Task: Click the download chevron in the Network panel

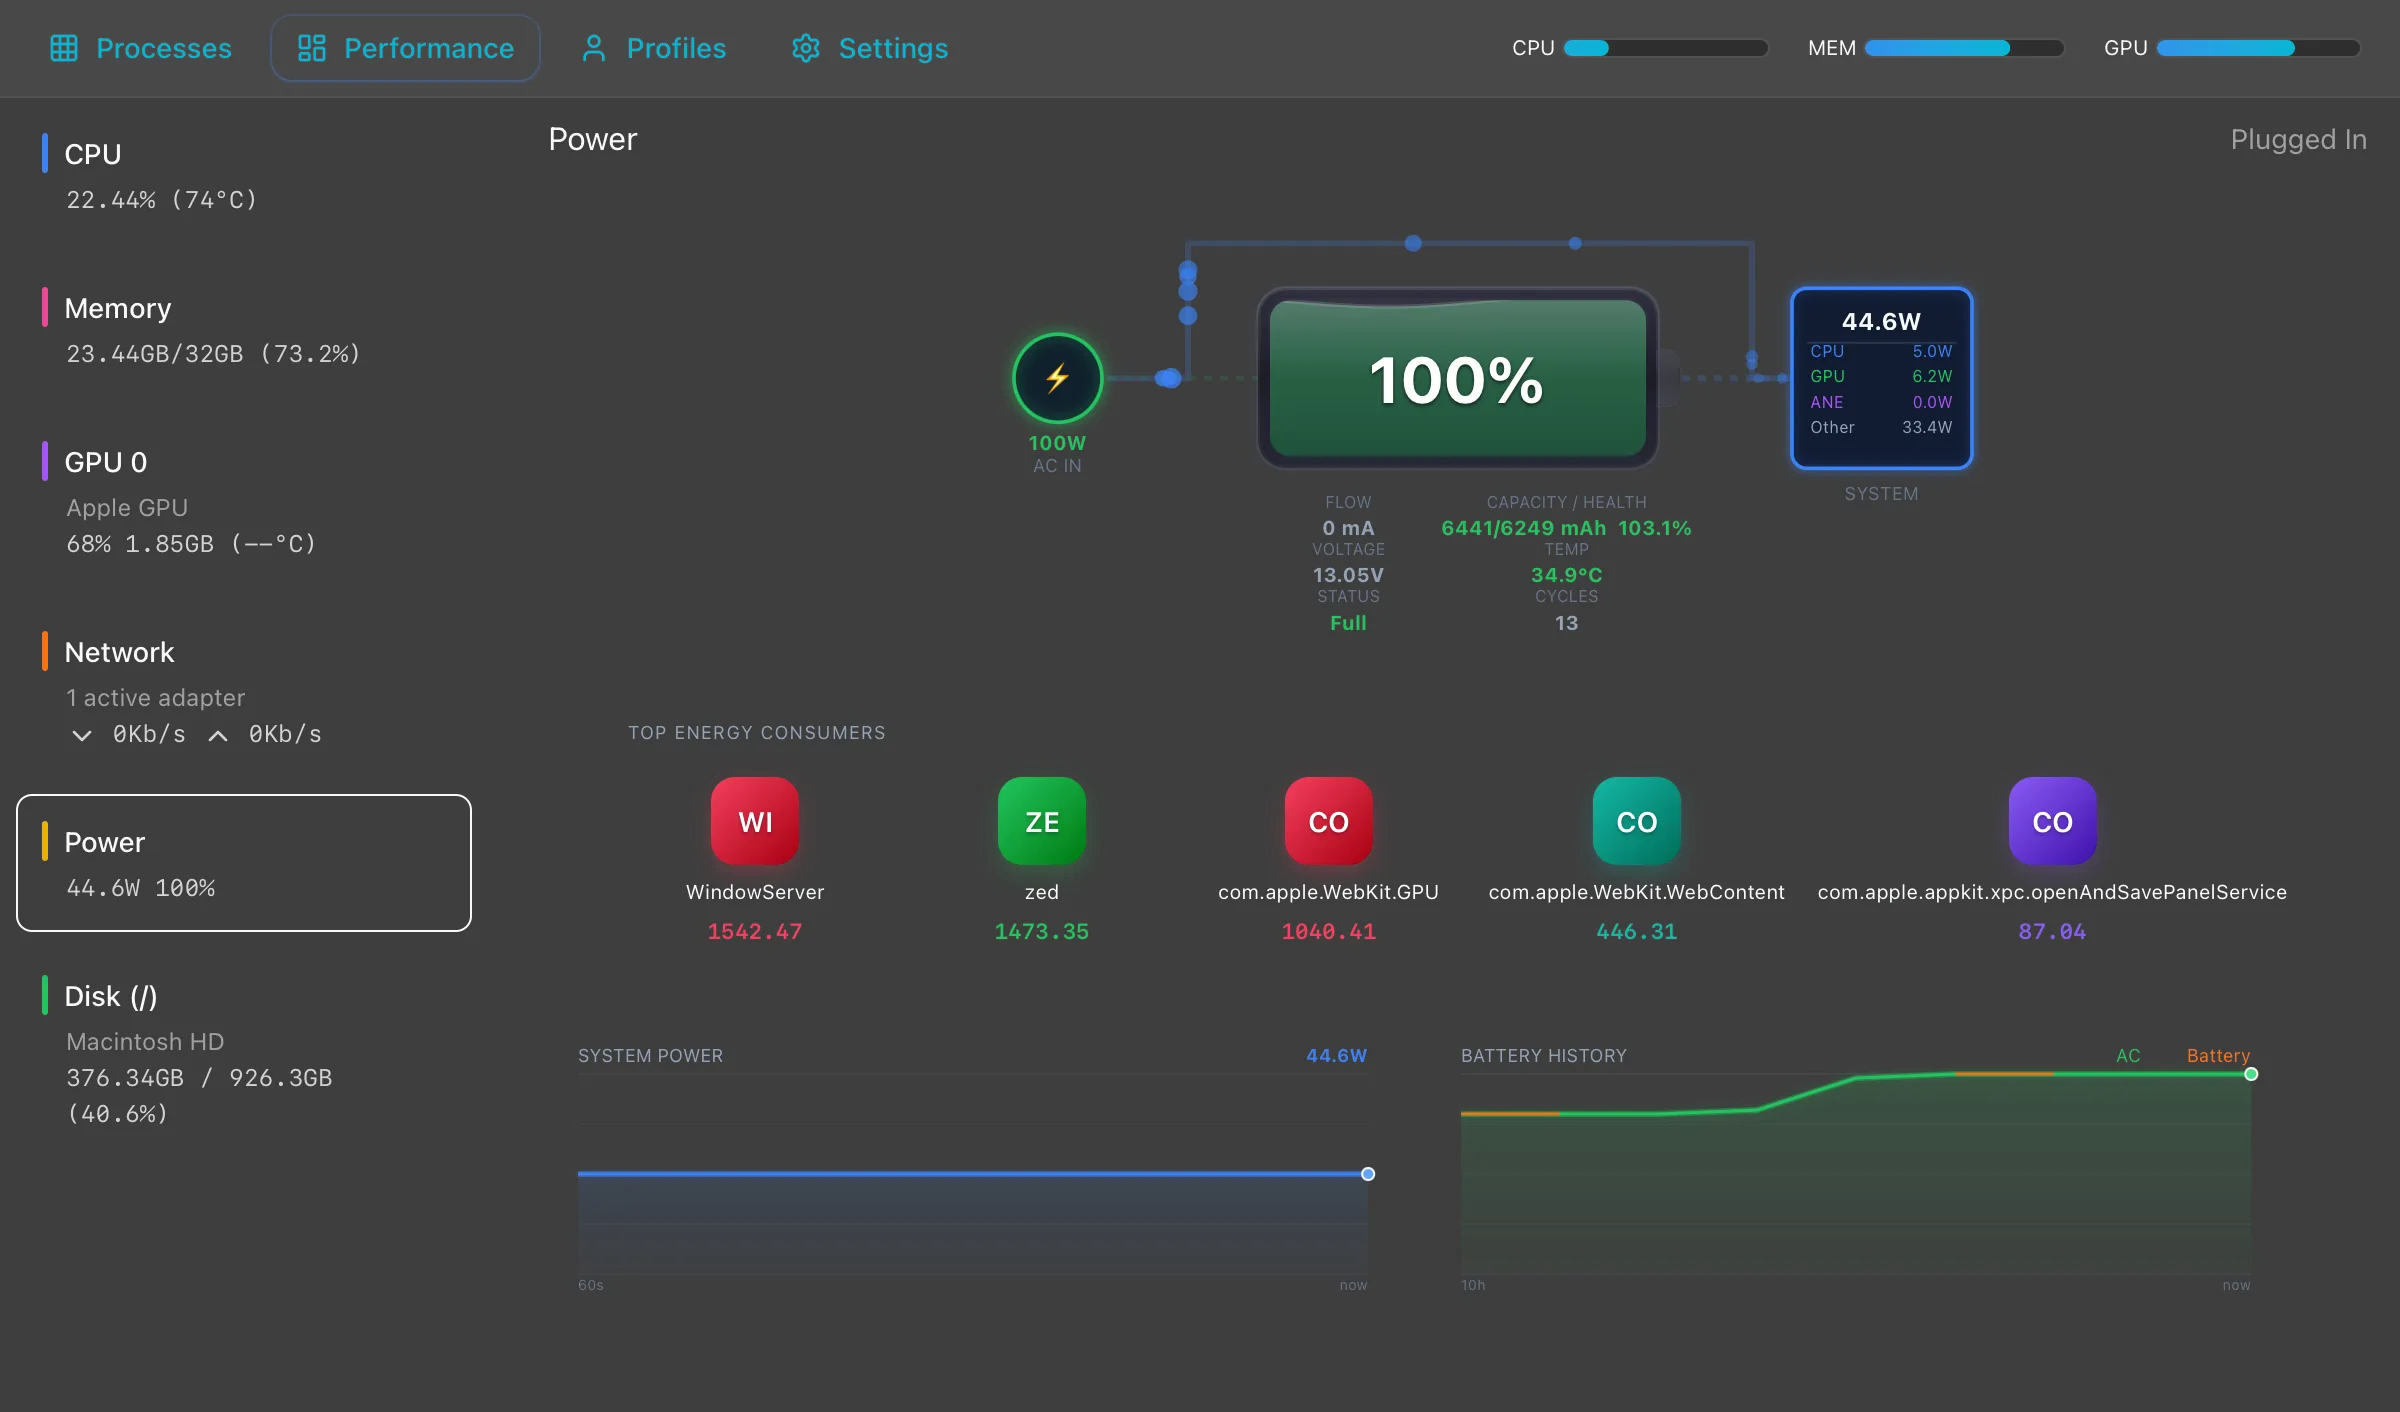Action: (x=82, y=735)
